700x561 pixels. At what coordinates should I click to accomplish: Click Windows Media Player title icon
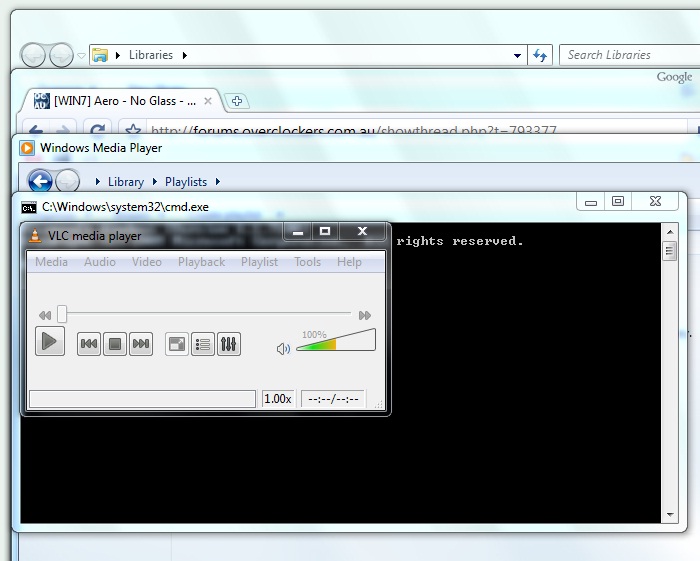27,148
